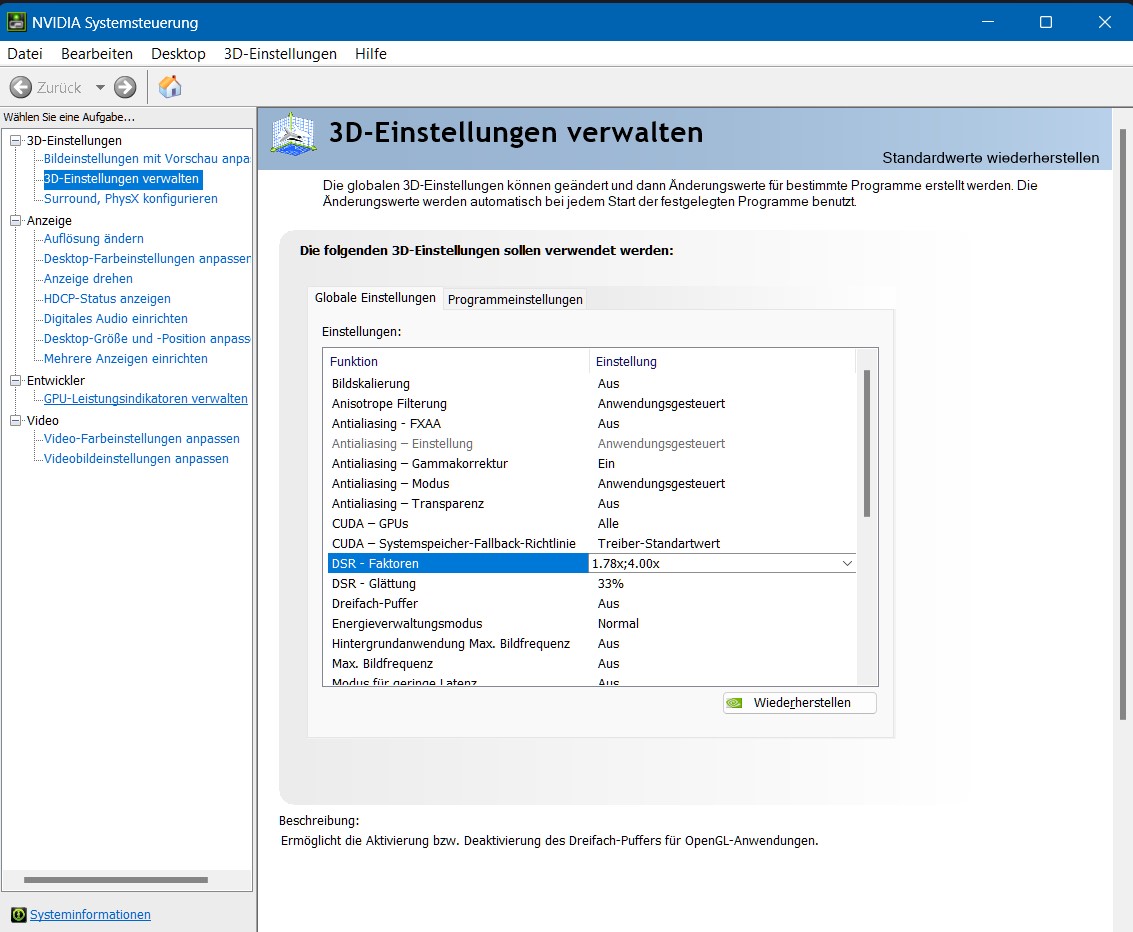
Task: Open Video-Farbeinstellungen anpassen
Action: coord(142,439)
